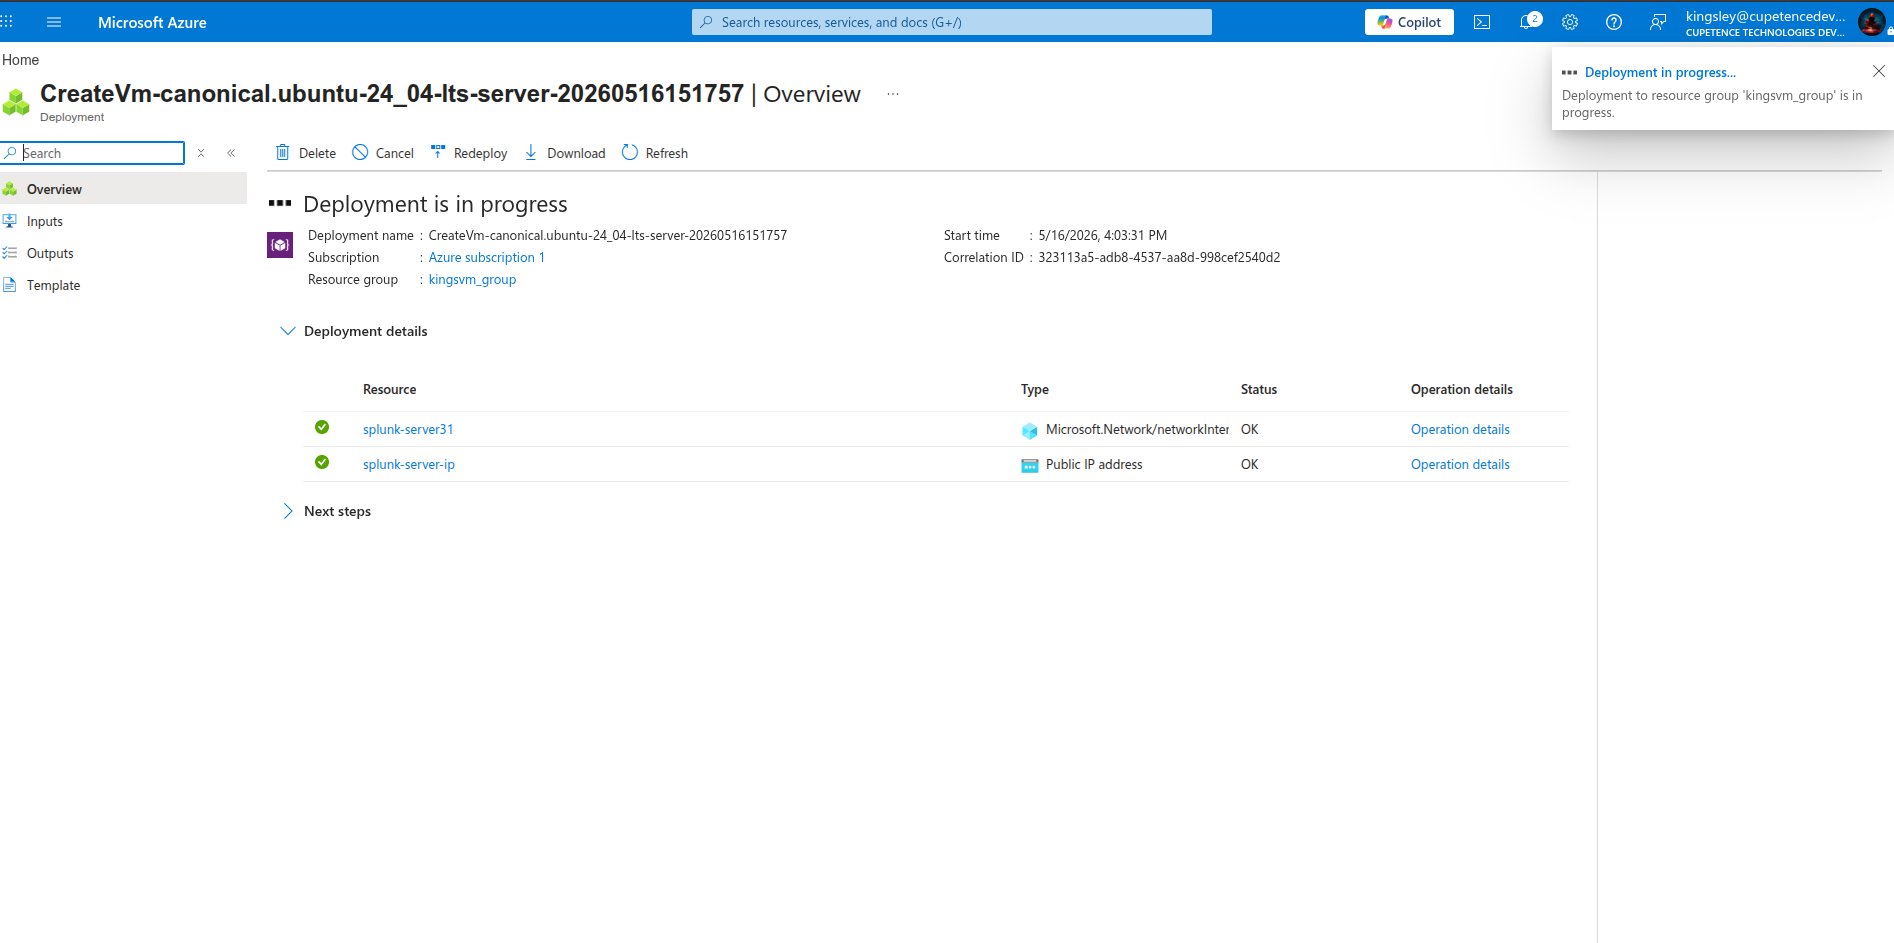Image resolution: width=1894 pixels, height=943 pixels.
Task: Open Cloud Shell from the top bar
Action: pyautogui.click(x=1482, y=22)
